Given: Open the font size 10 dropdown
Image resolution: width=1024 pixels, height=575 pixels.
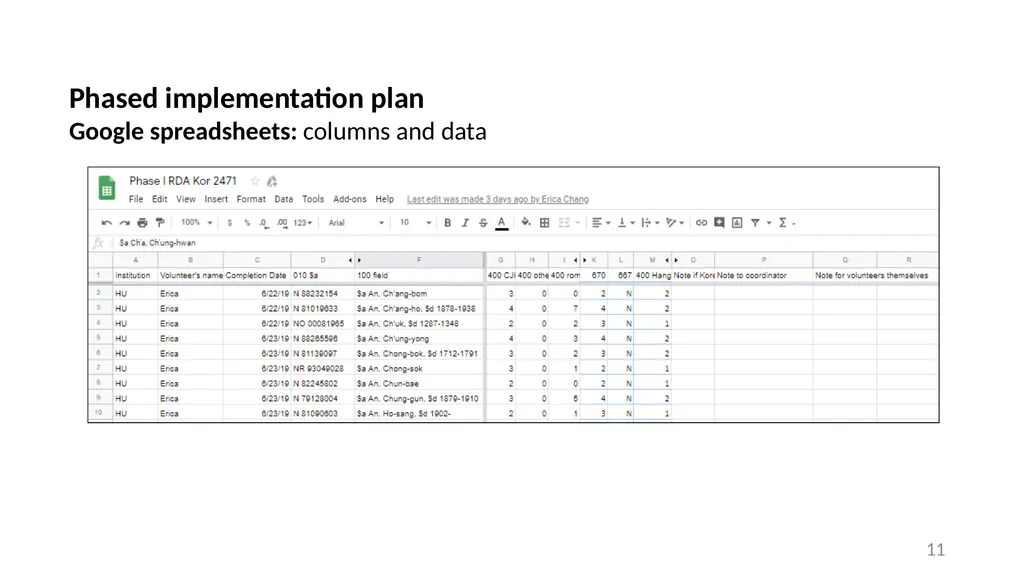Looking at the screenshot, I should coord(415,223).
